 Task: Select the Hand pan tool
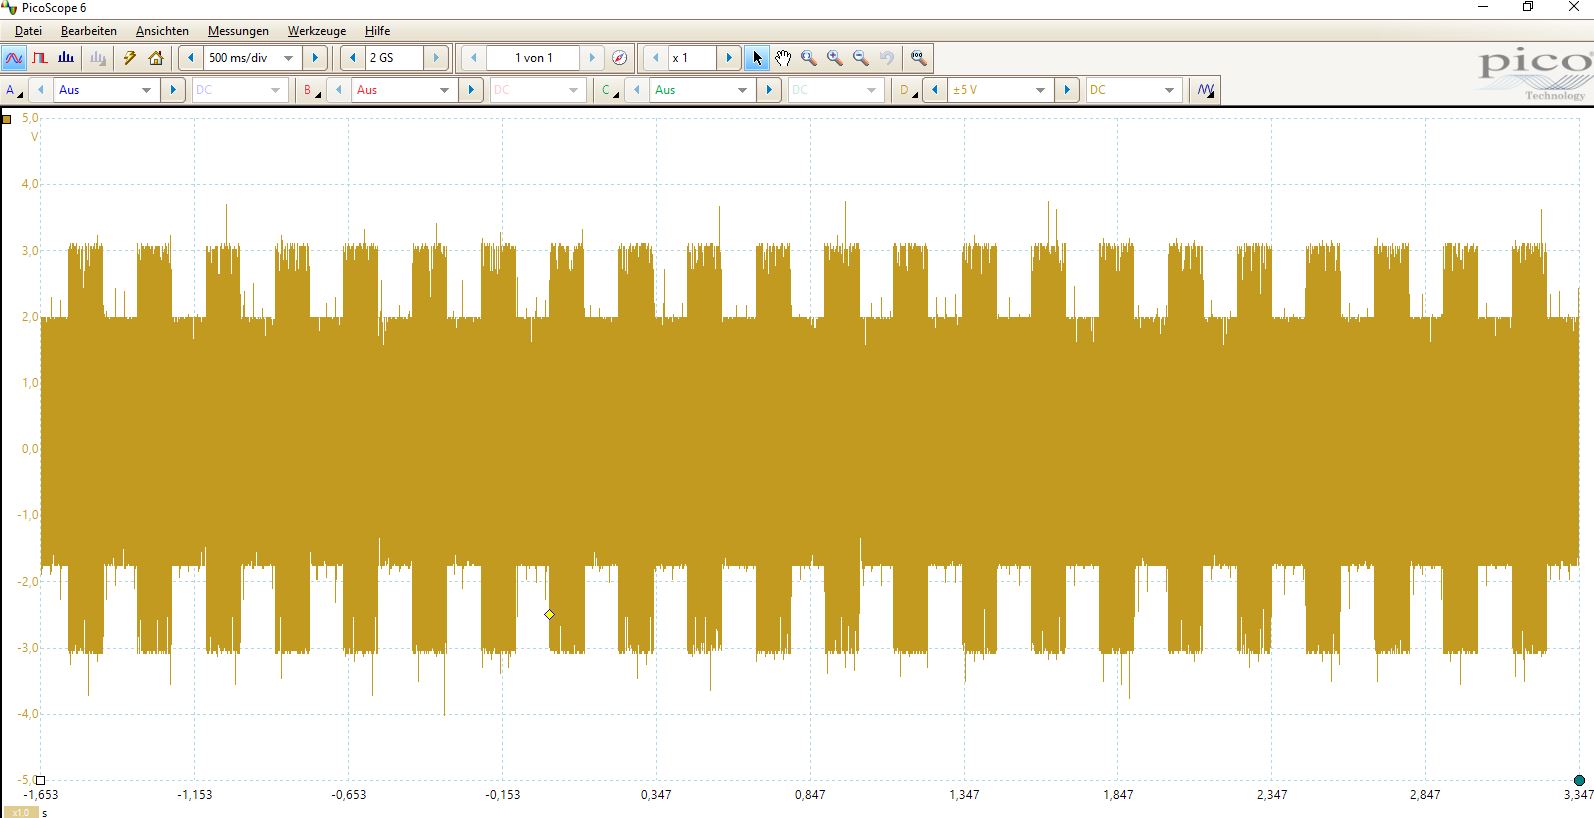tap(783, 58)
